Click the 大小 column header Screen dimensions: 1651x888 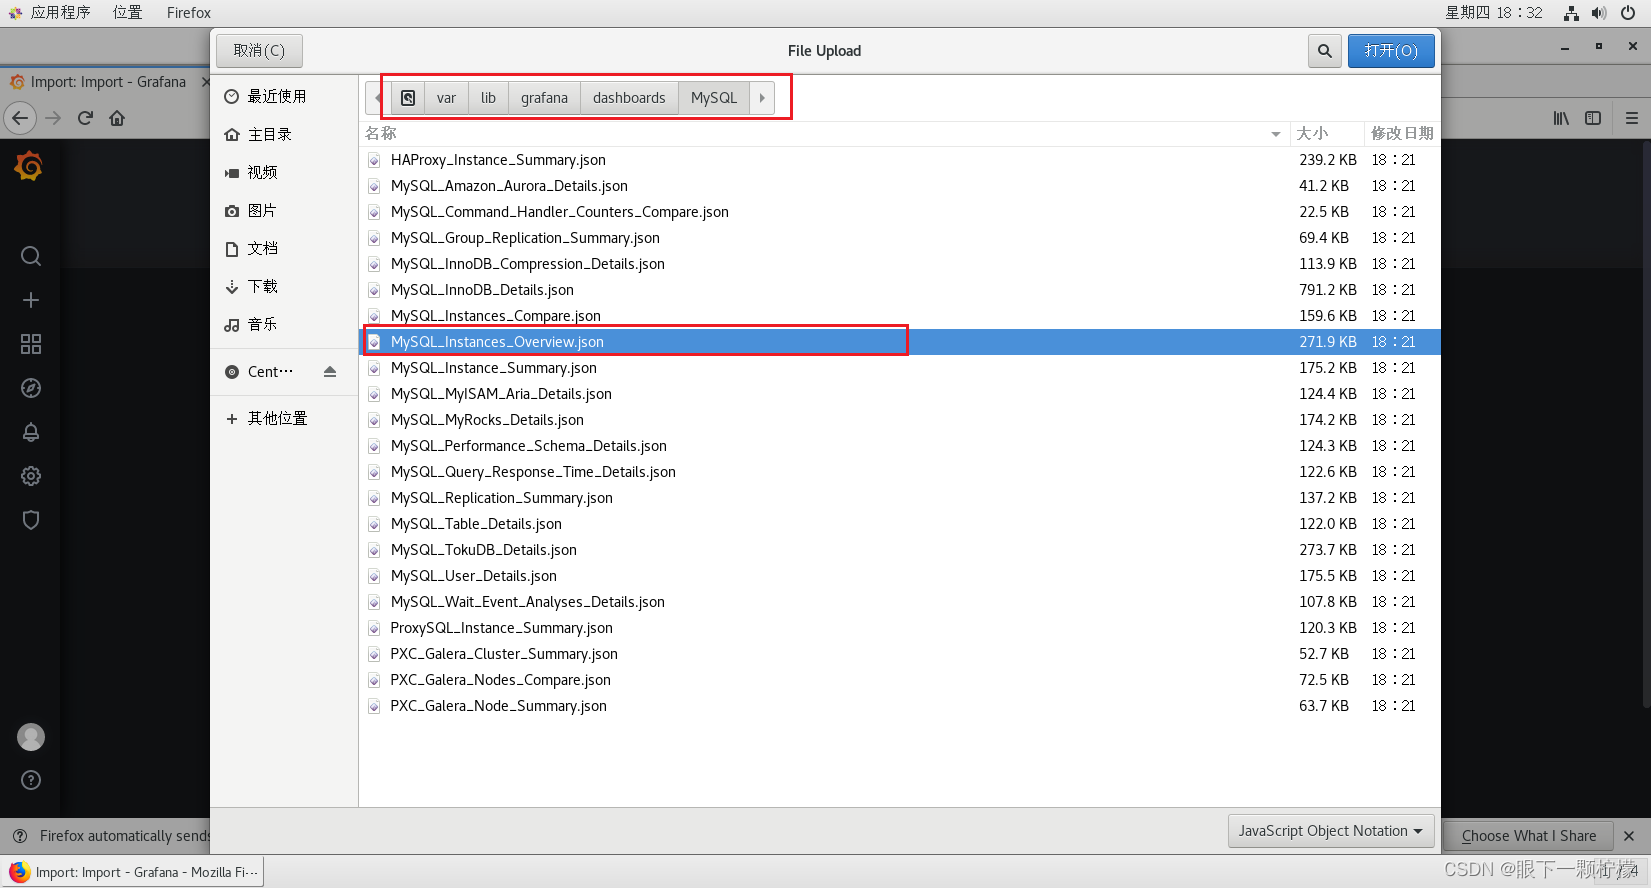(1327, 134)
